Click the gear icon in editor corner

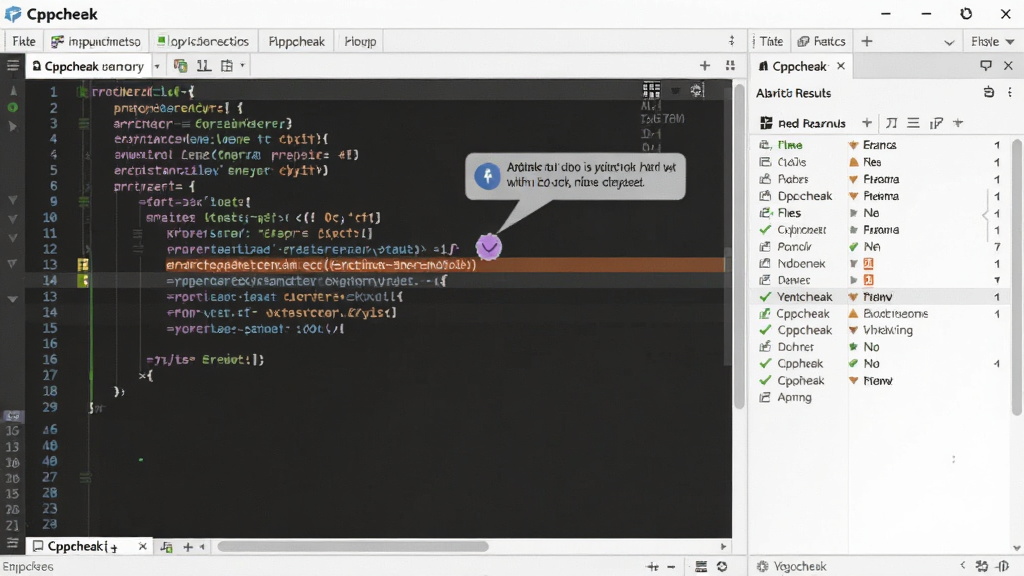click(697, 90)
